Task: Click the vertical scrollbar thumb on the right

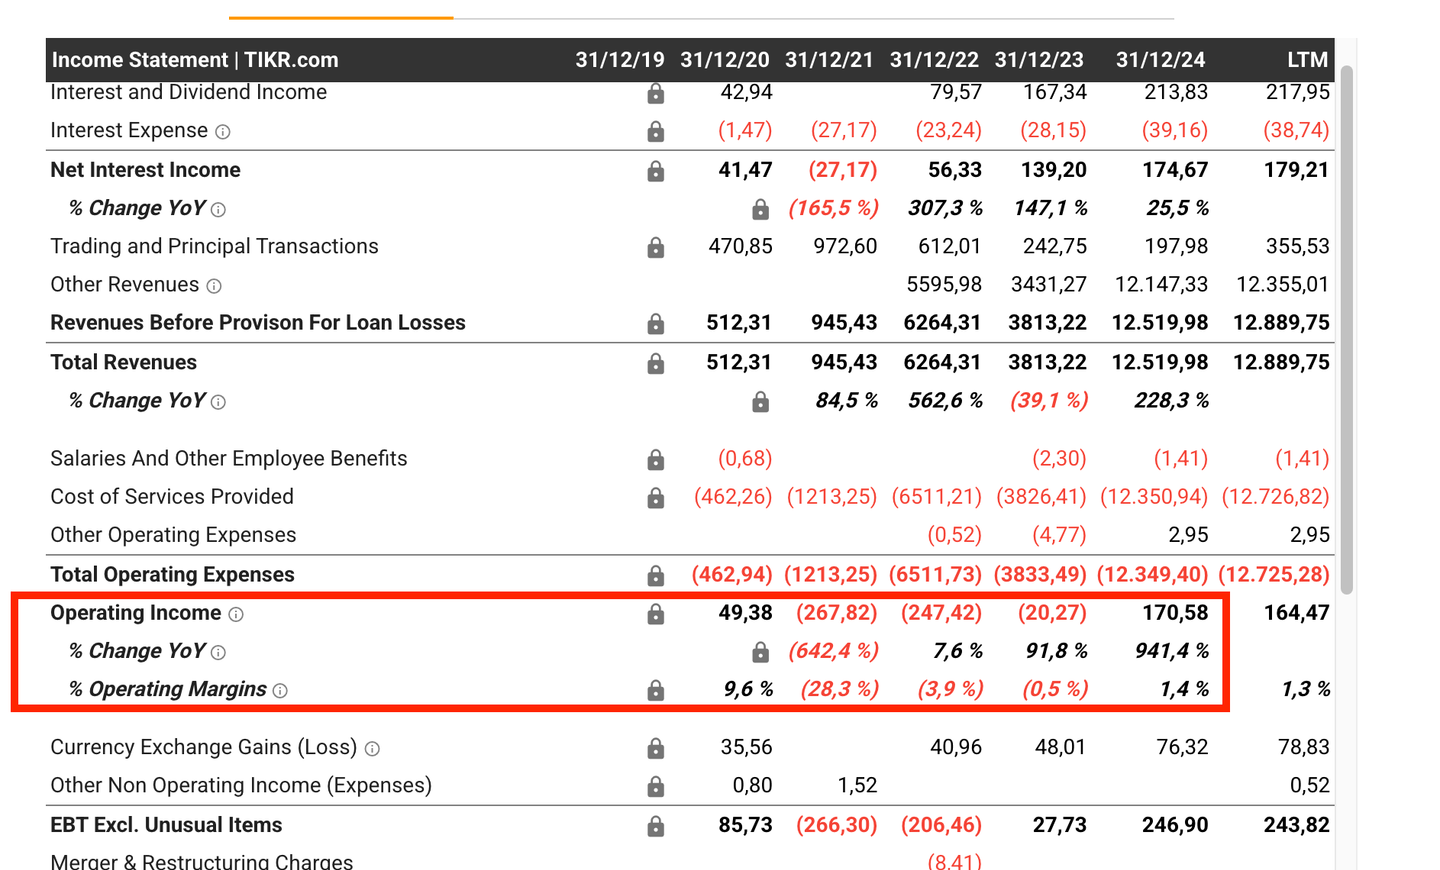Action: tap(1347, 330)
